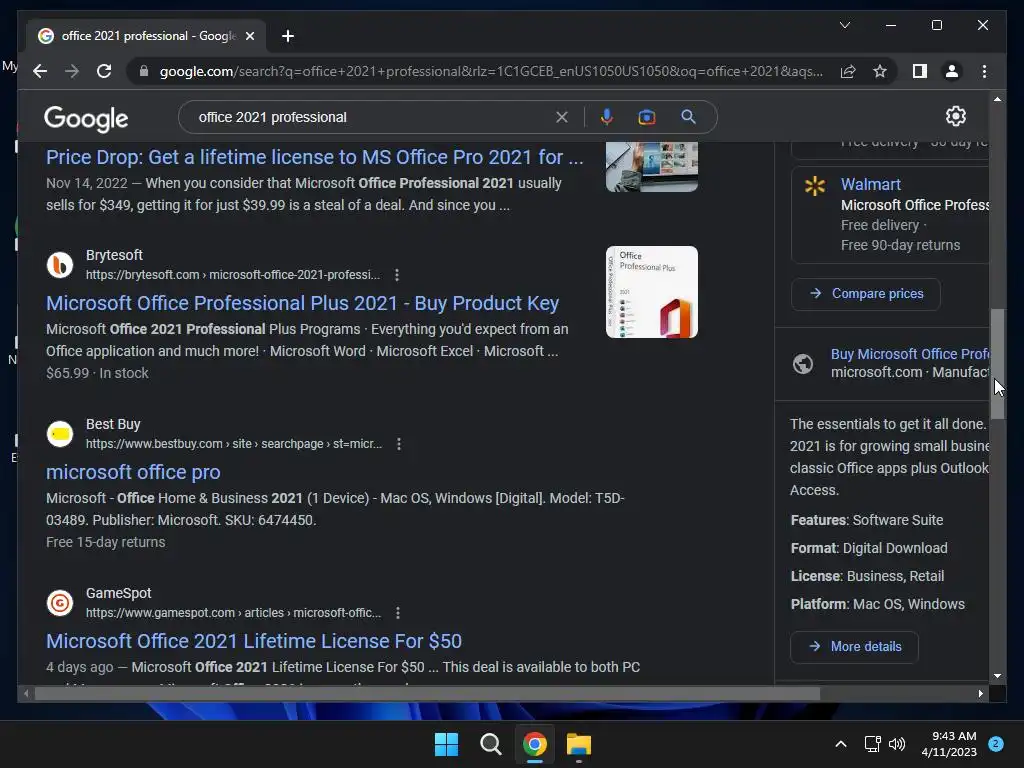Image resolution: width=1024 pixels, height=768 pixels.
Task: Open Microsoft Office Professional Plus 2021 link
Action: tap(302, 303)
